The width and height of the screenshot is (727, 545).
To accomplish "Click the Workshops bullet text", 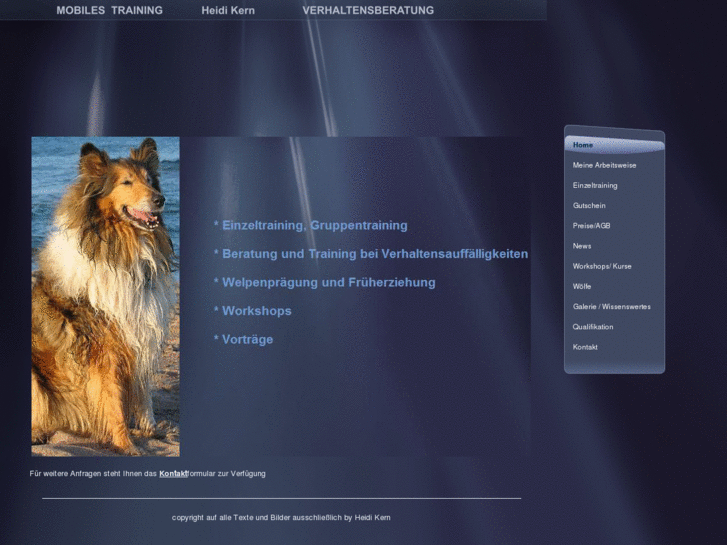I will click(x=252, y=311).
